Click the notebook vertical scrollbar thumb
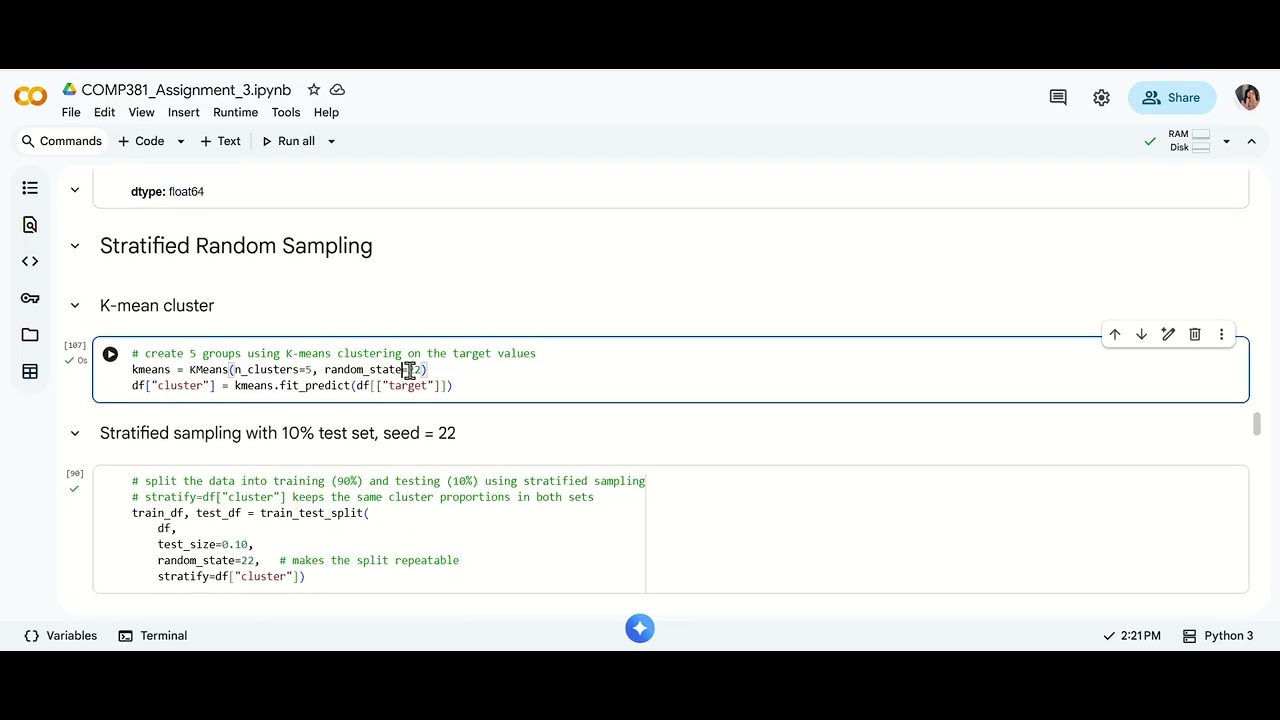The height and width of the screenshot is (720, 1280). [x=1257, y=424]
